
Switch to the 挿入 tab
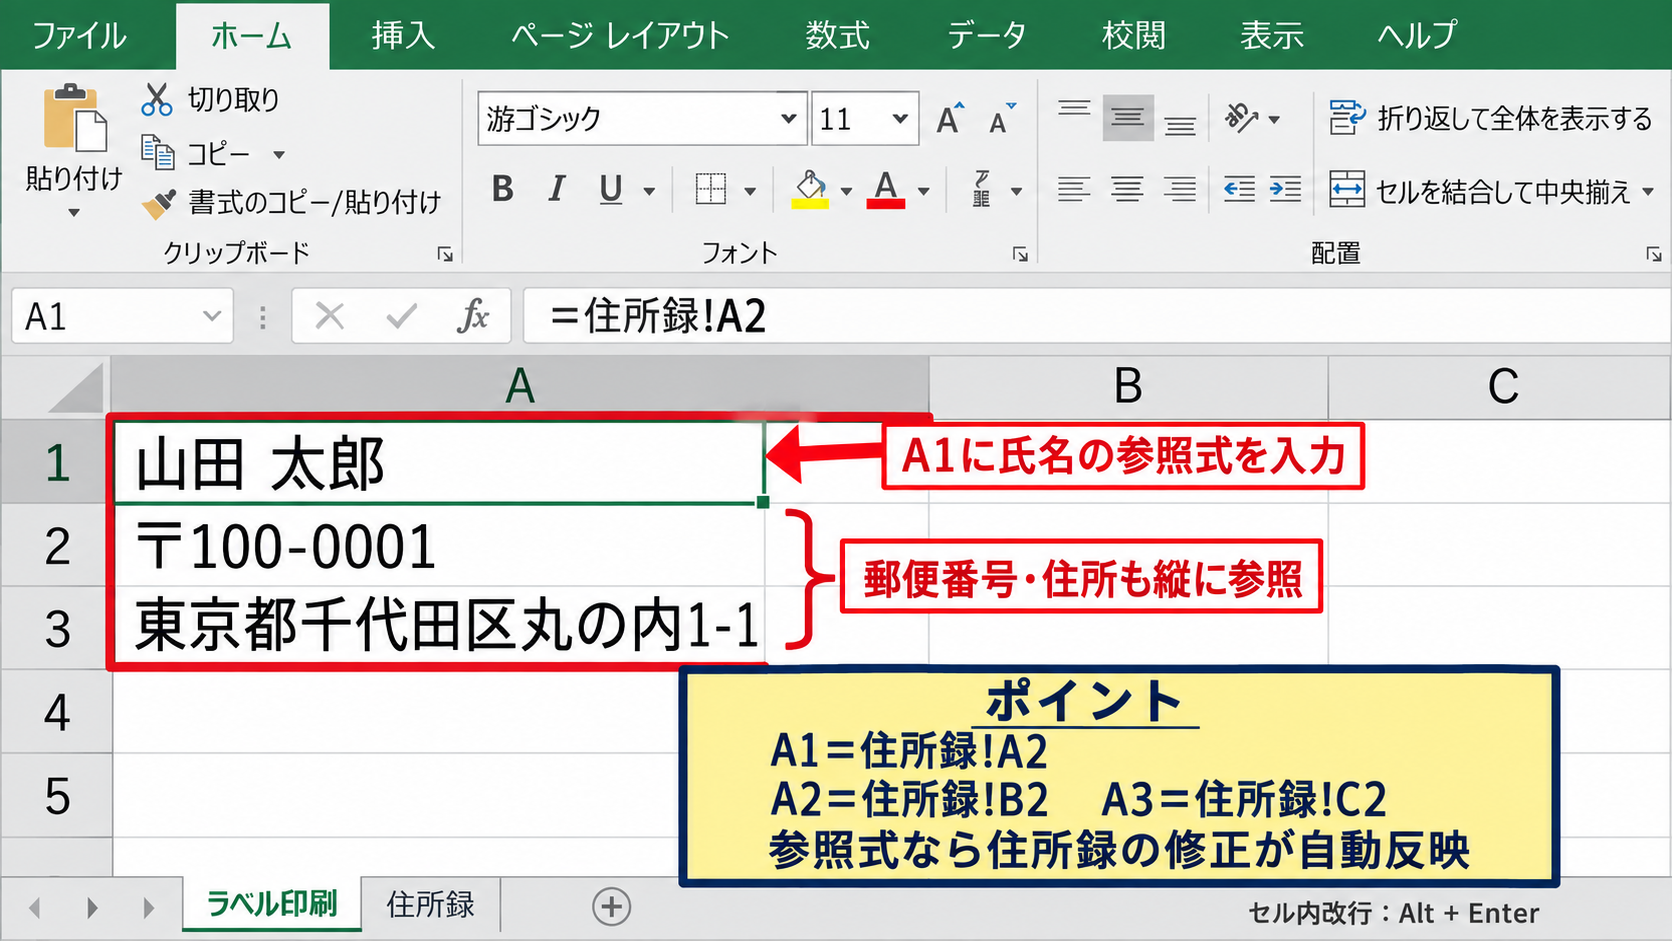click(x=403, y=36)
